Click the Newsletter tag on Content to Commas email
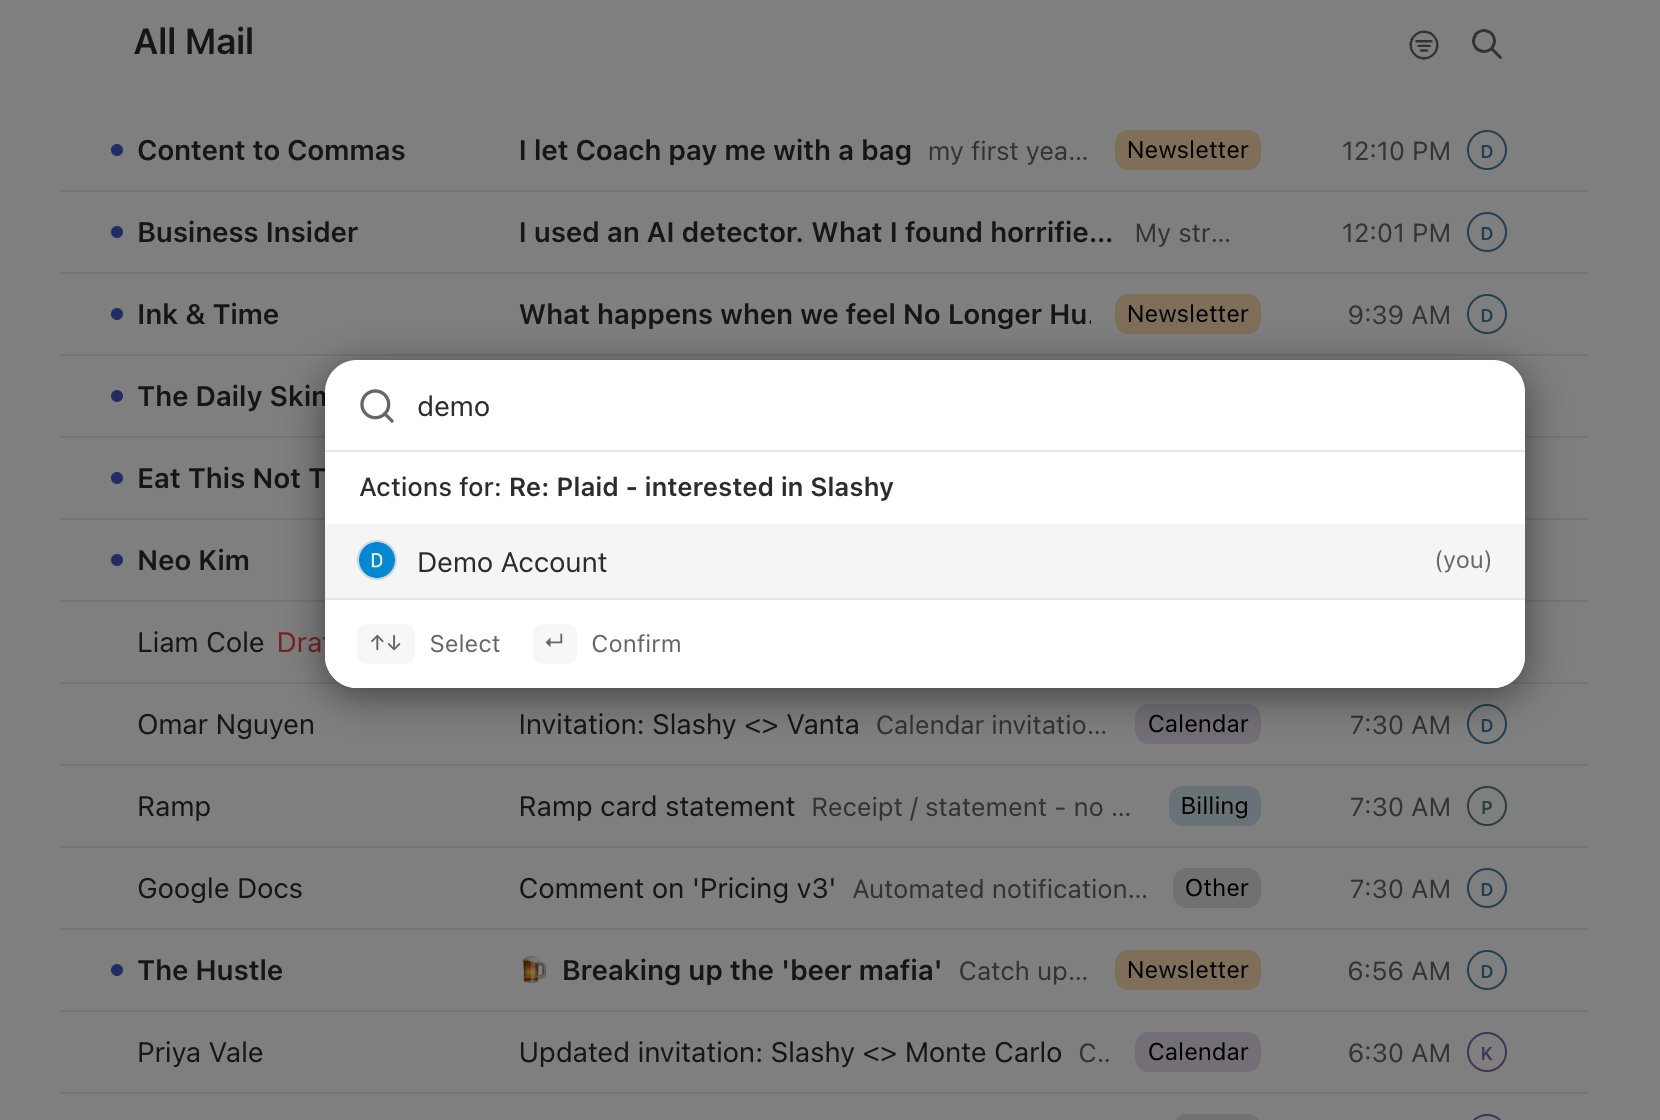Image resolution: width=1660 pixels, height=1120 pixels. point(1187,150)
